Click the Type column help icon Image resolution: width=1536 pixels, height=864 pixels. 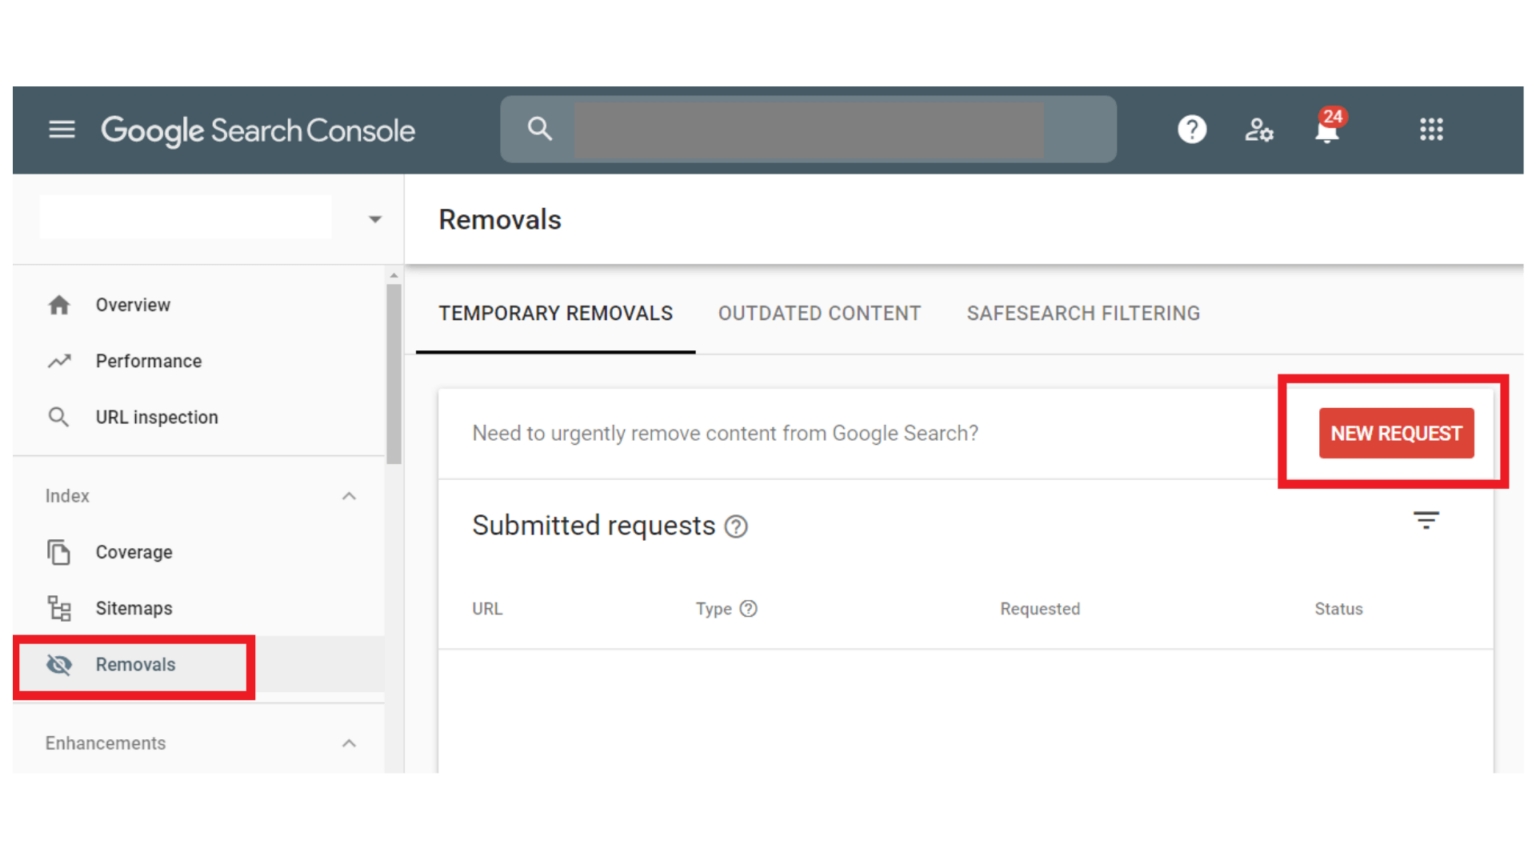(748, 608)
